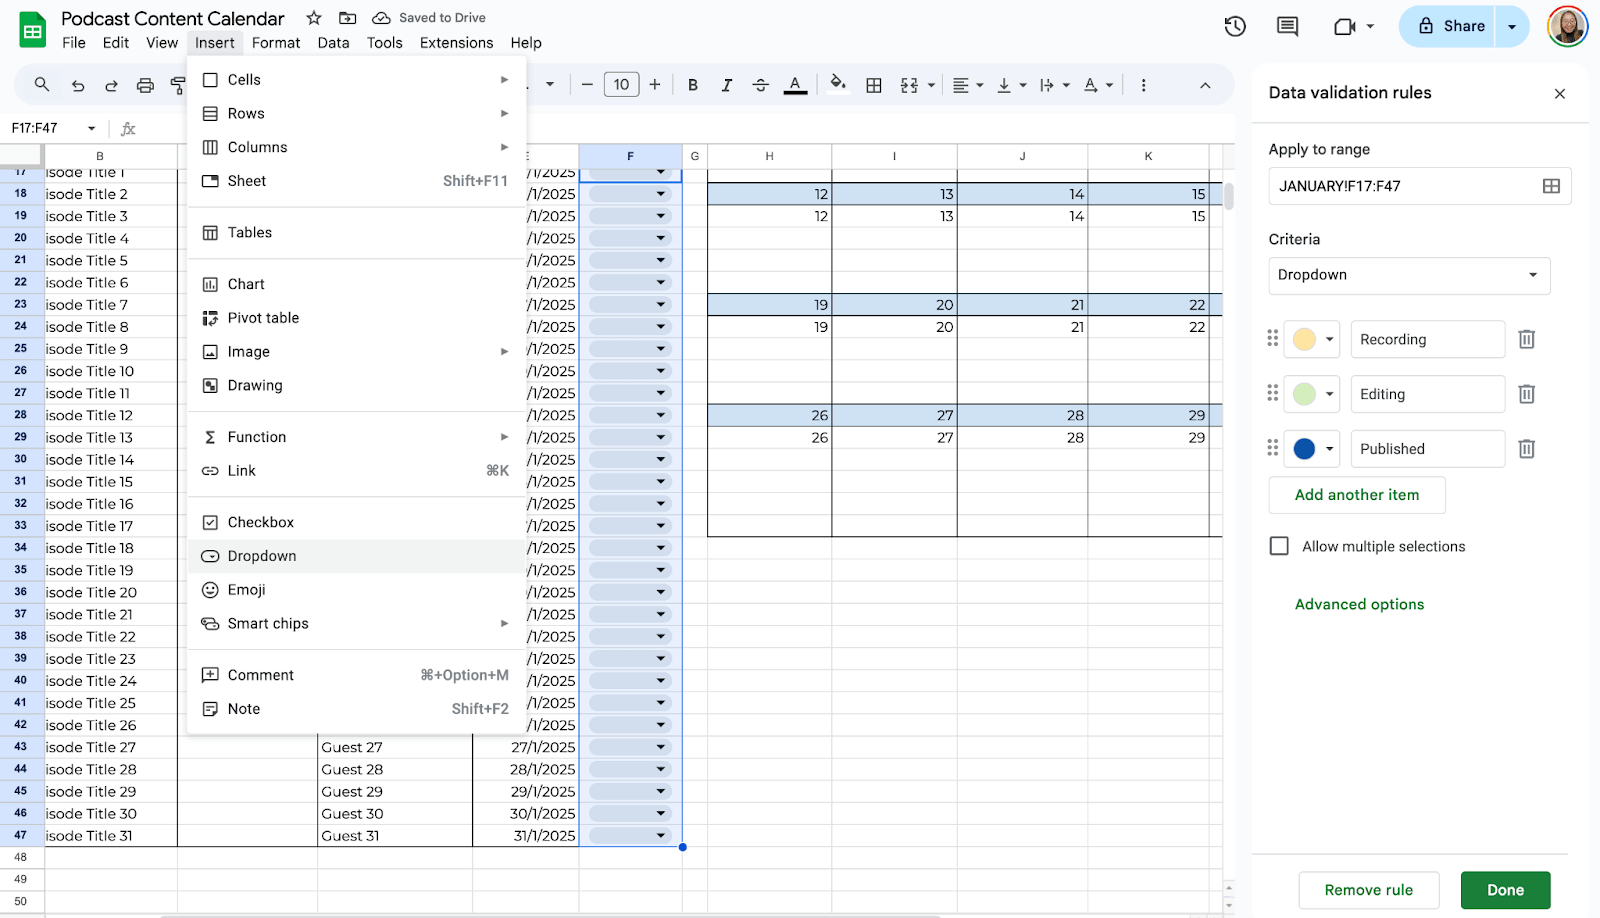Enable Allow multiple selections

1278,546
